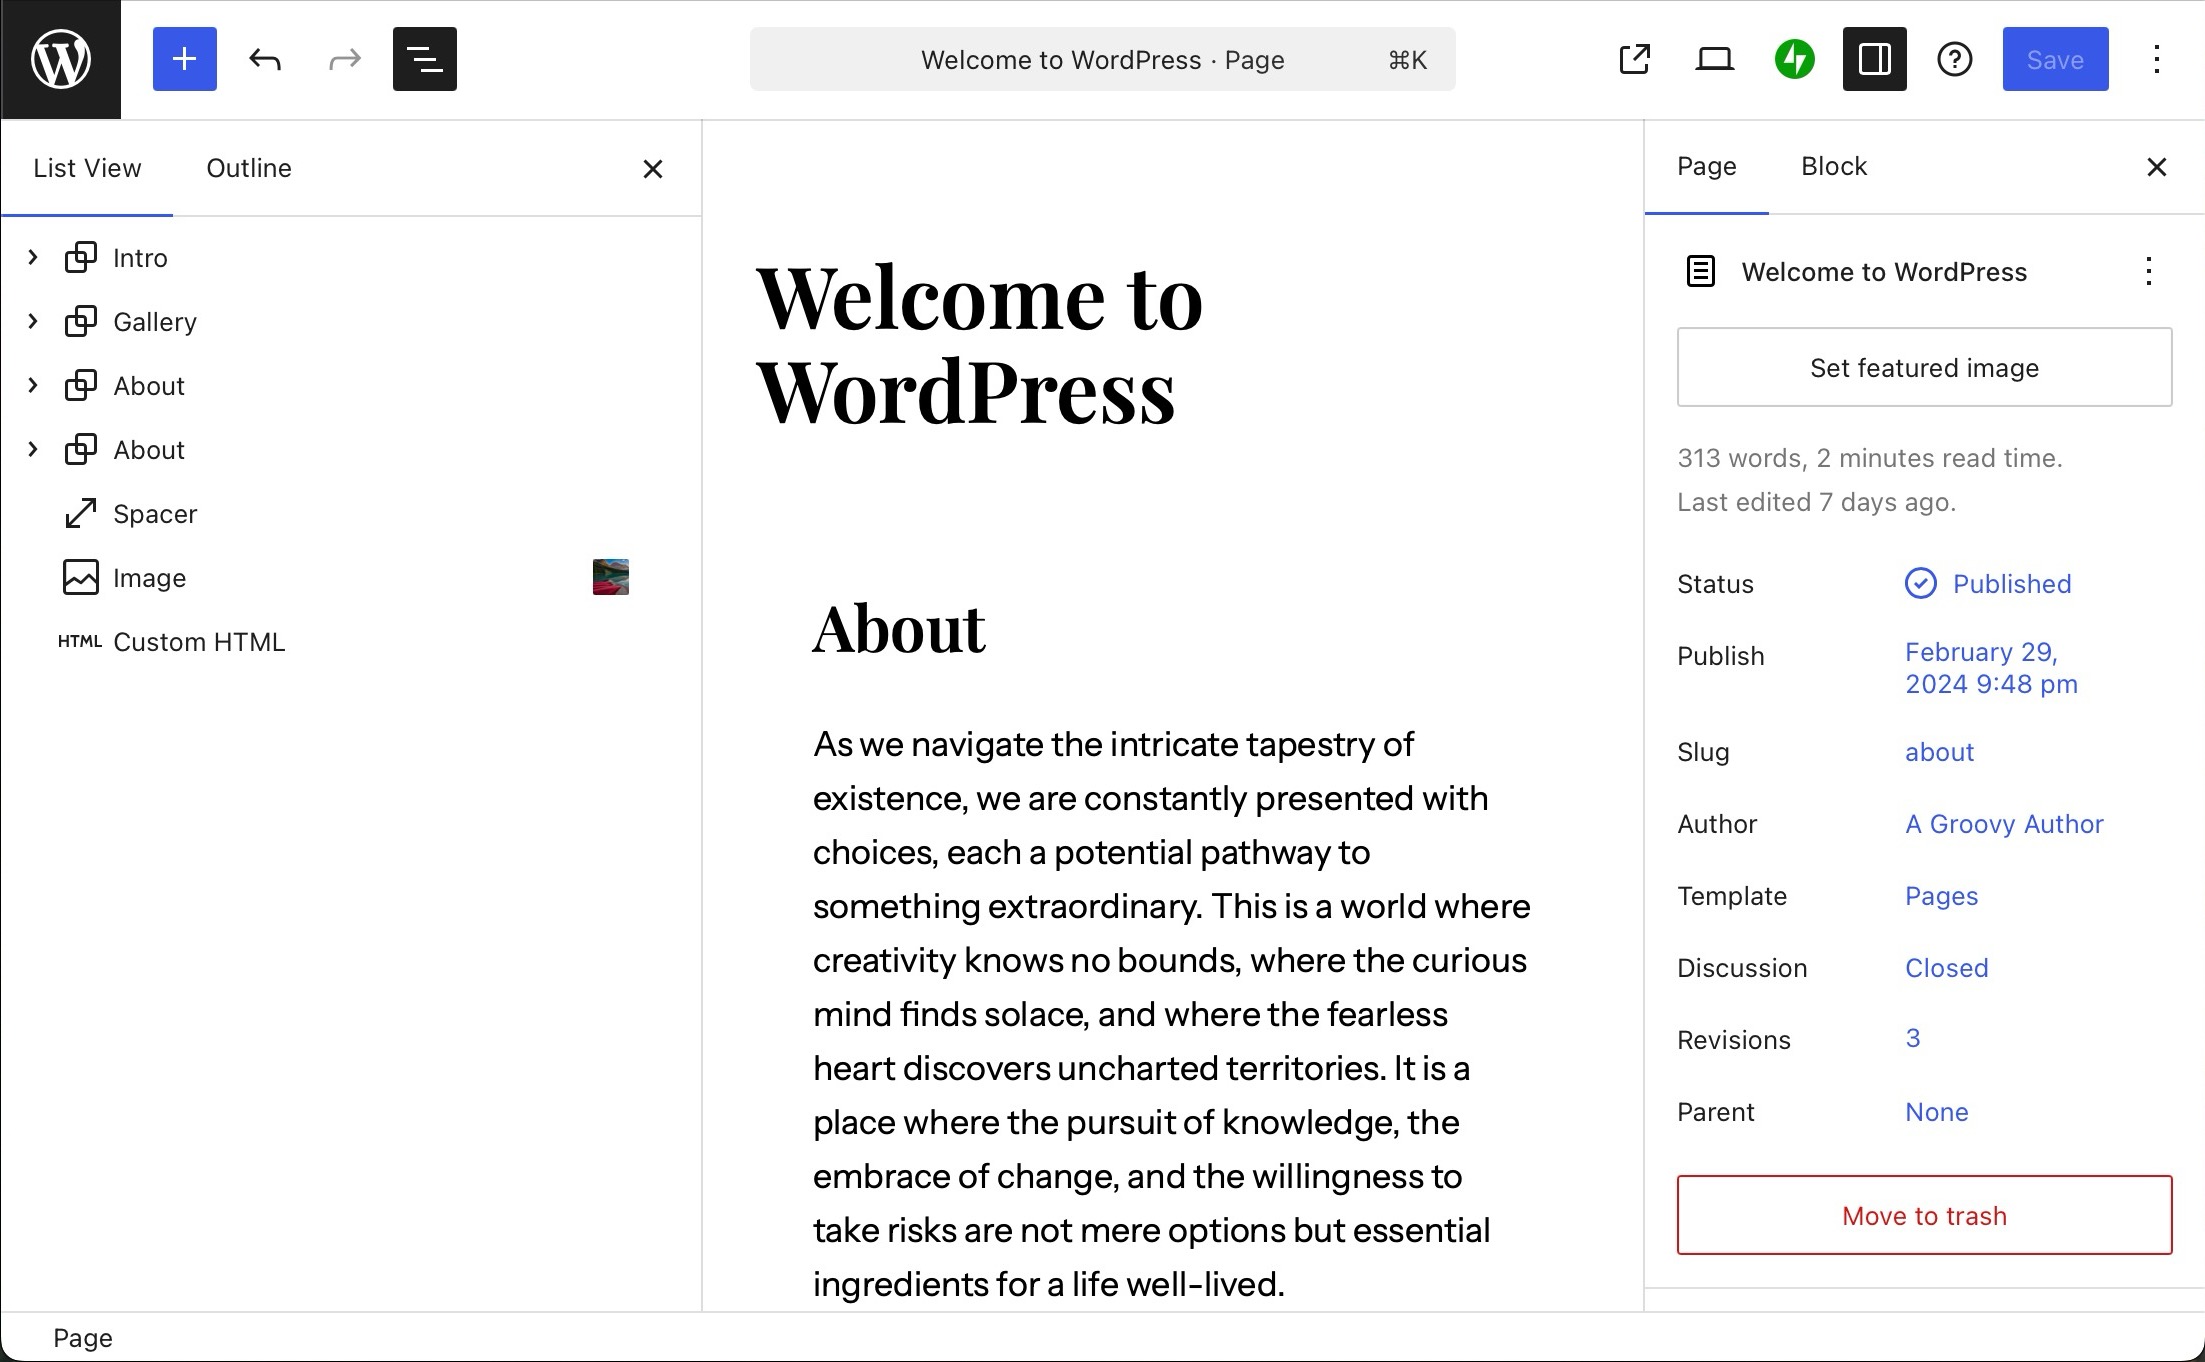Open the preview options
Image resolution: width=2205 pixels, height=1362 pixels.
pos(1714,59)
